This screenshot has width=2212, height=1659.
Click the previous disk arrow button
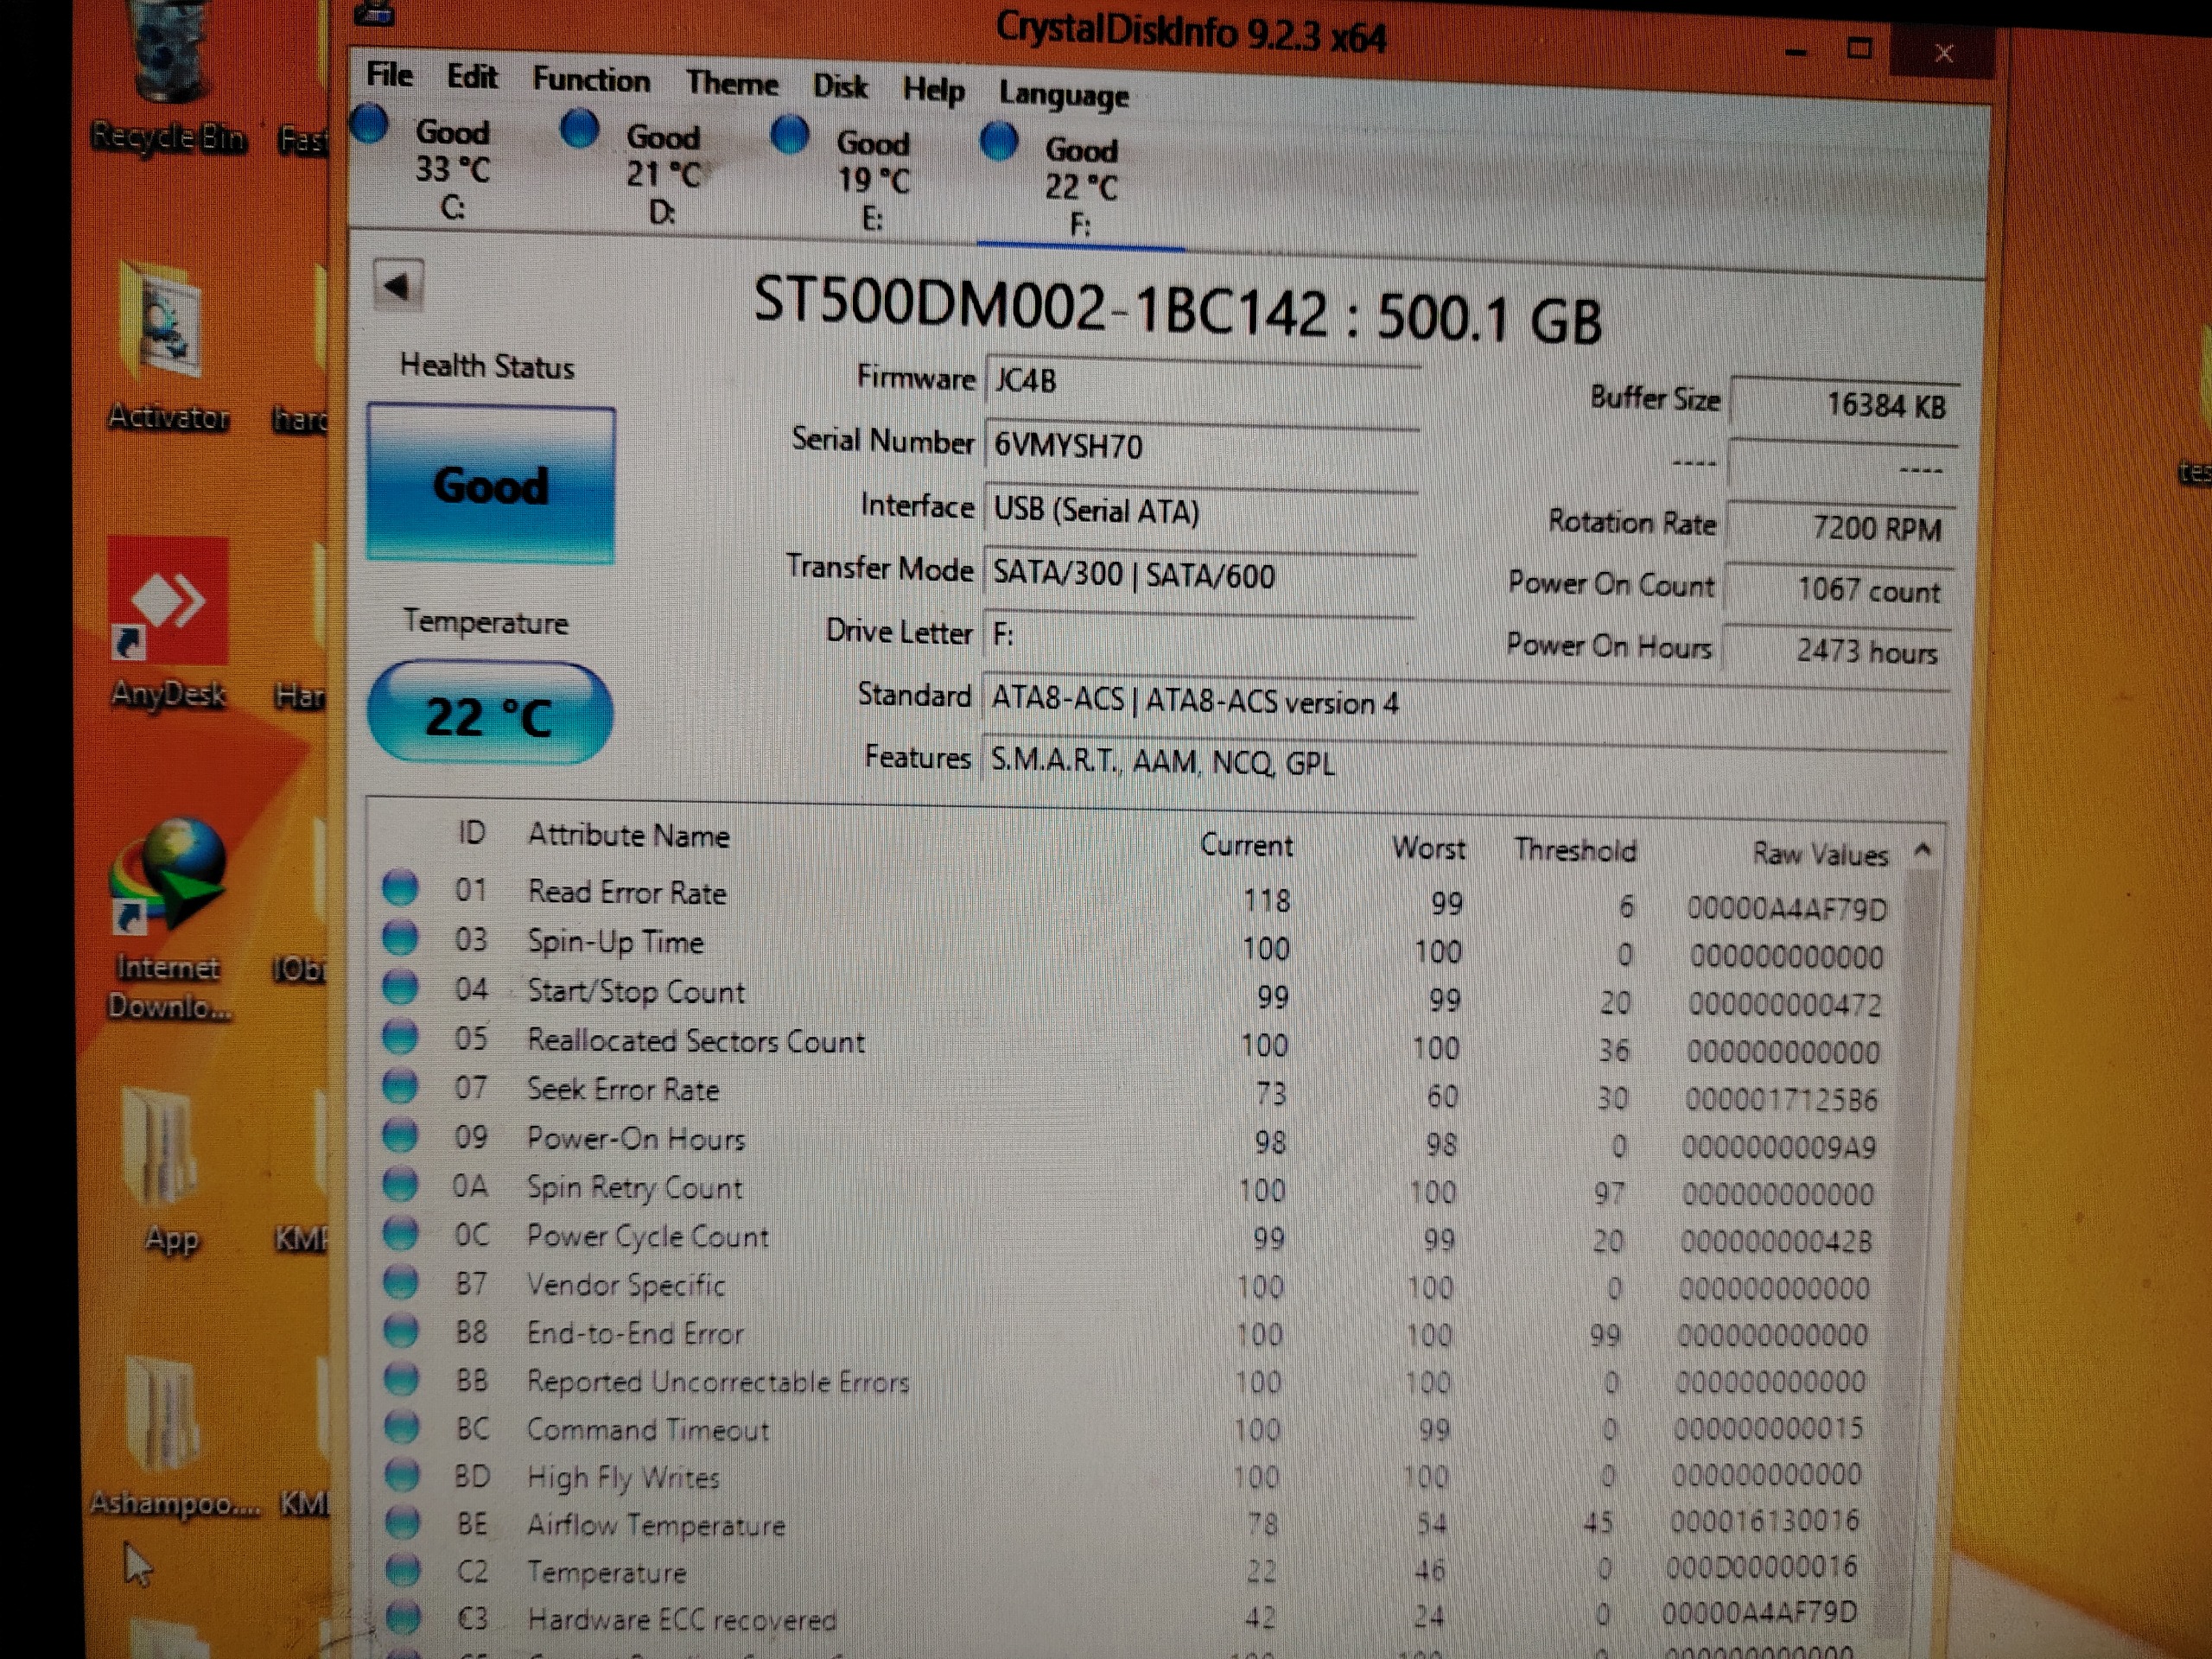click(x=398, y=287)
